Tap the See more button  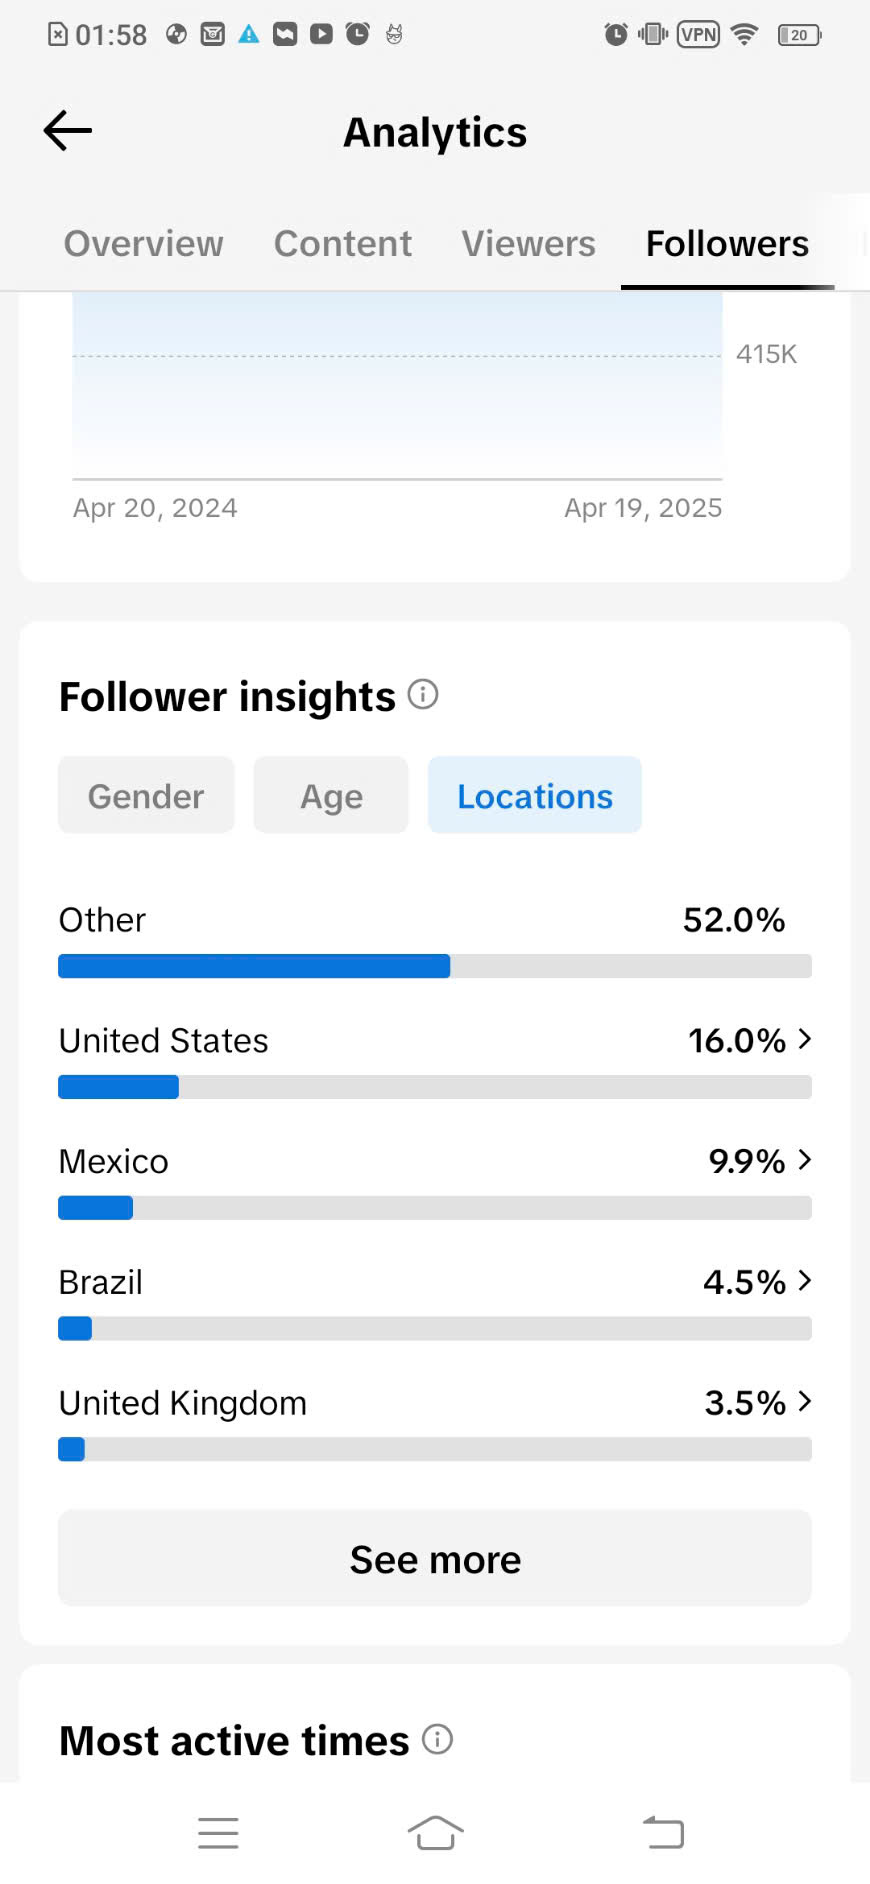(x=435, y=1558)
